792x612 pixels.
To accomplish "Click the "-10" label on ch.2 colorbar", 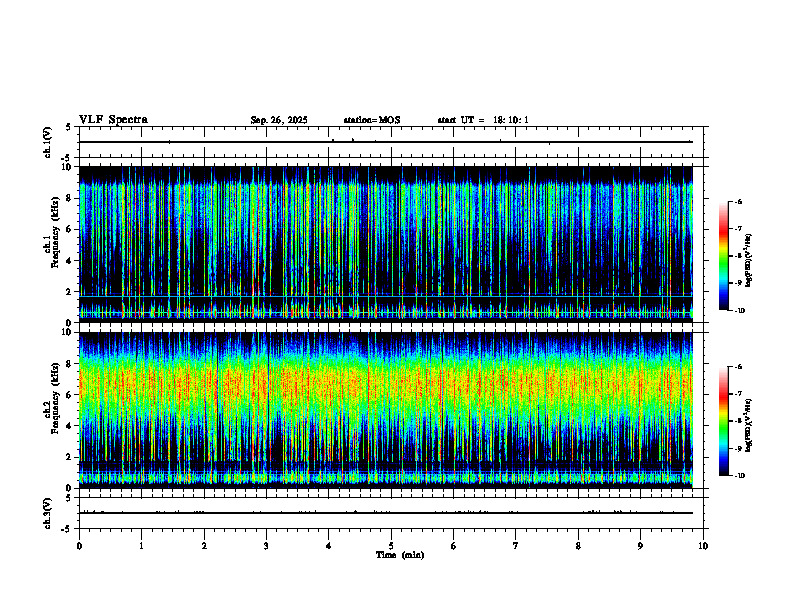I will pos(740,476).
